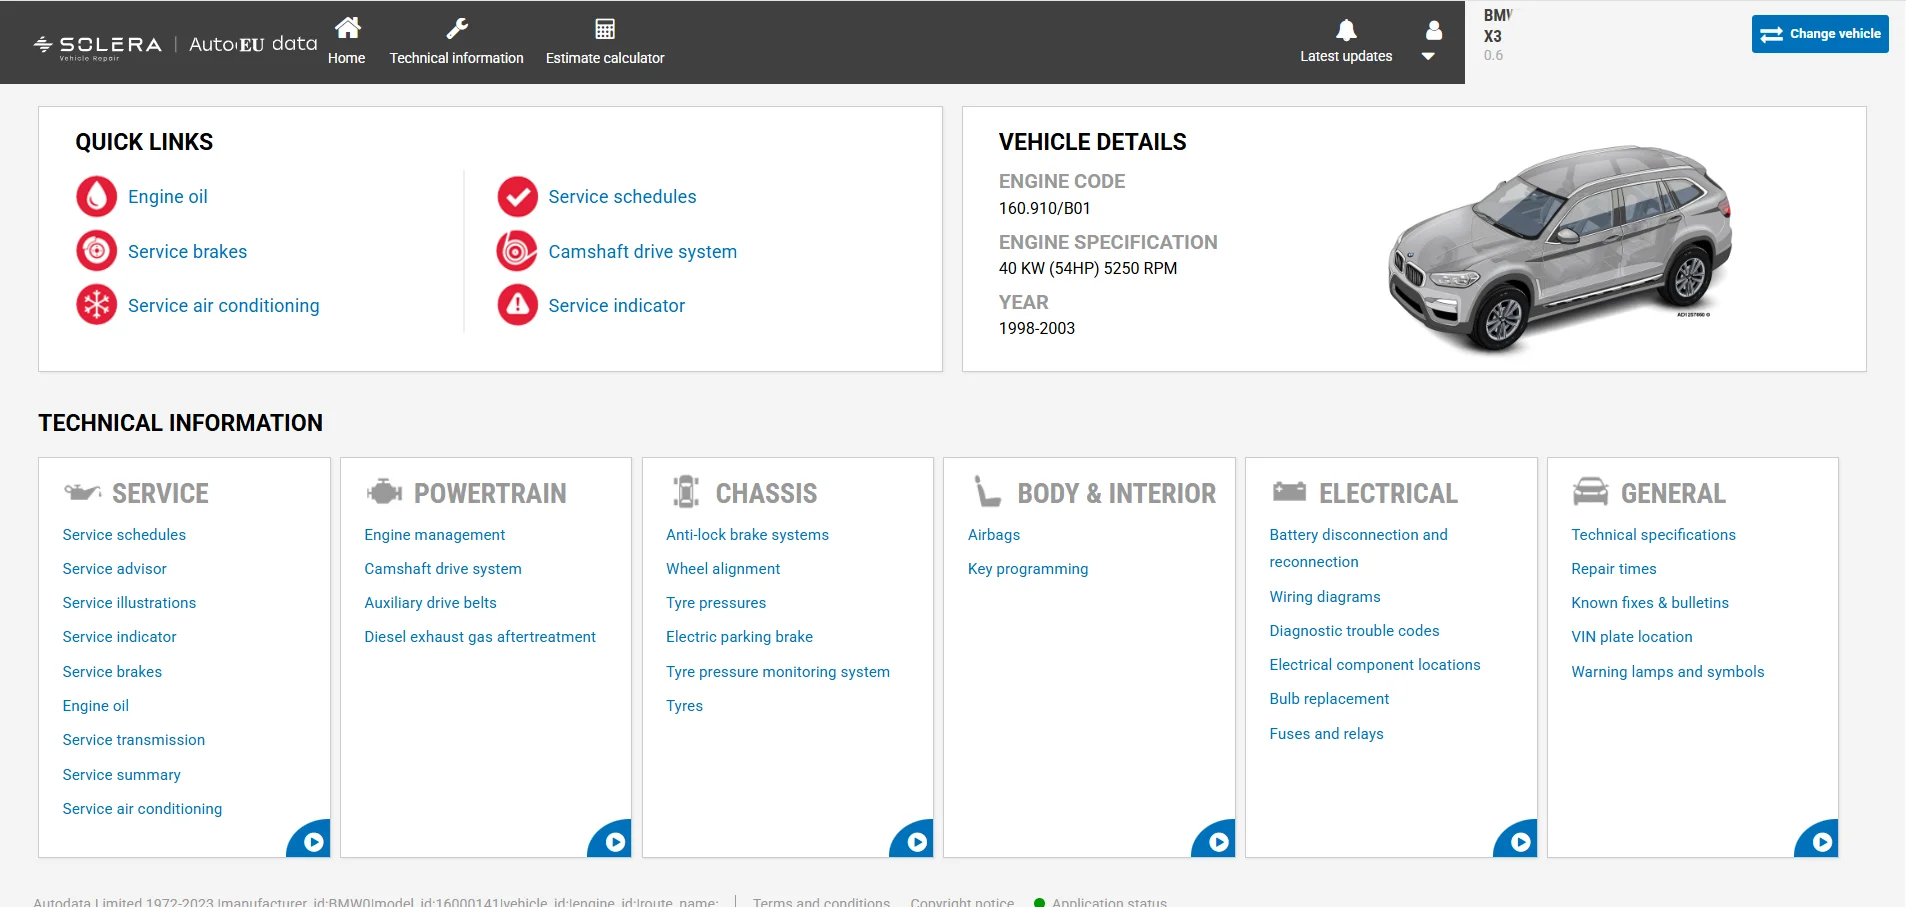
Task: Open Terms and conditions footer link
Action: 821,901
